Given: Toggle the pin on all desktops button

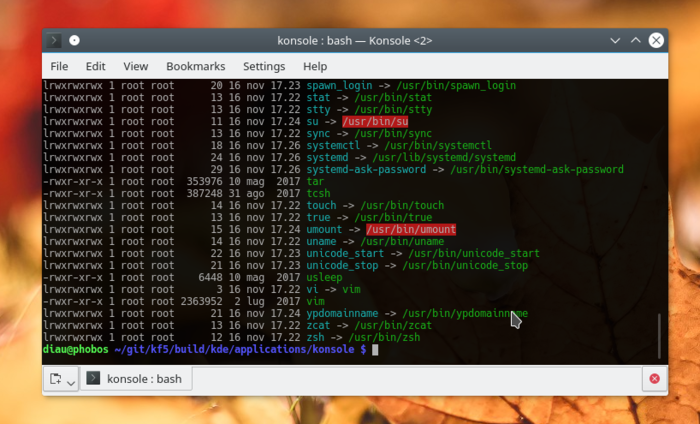Looking at the screenshot, I should point(74,41).
